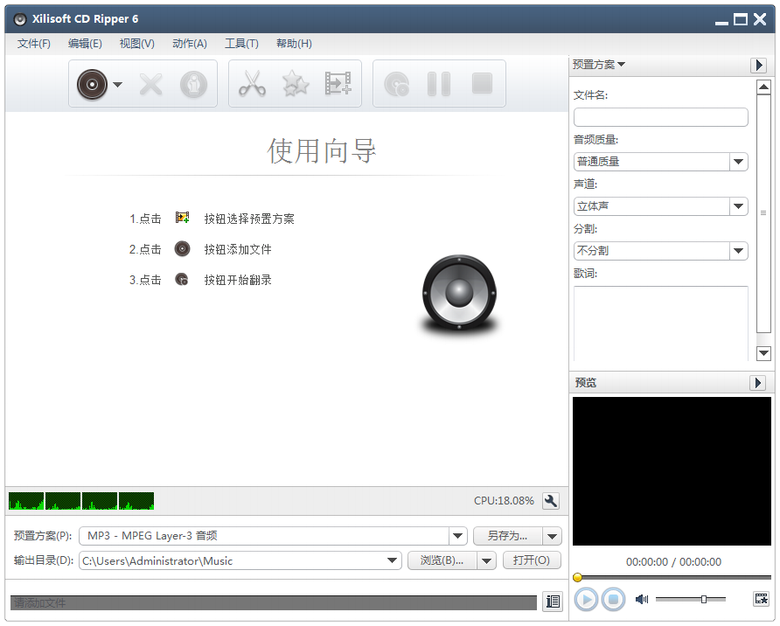
Task: Click the CPU:18.08% status text
Action: point(503,501)
